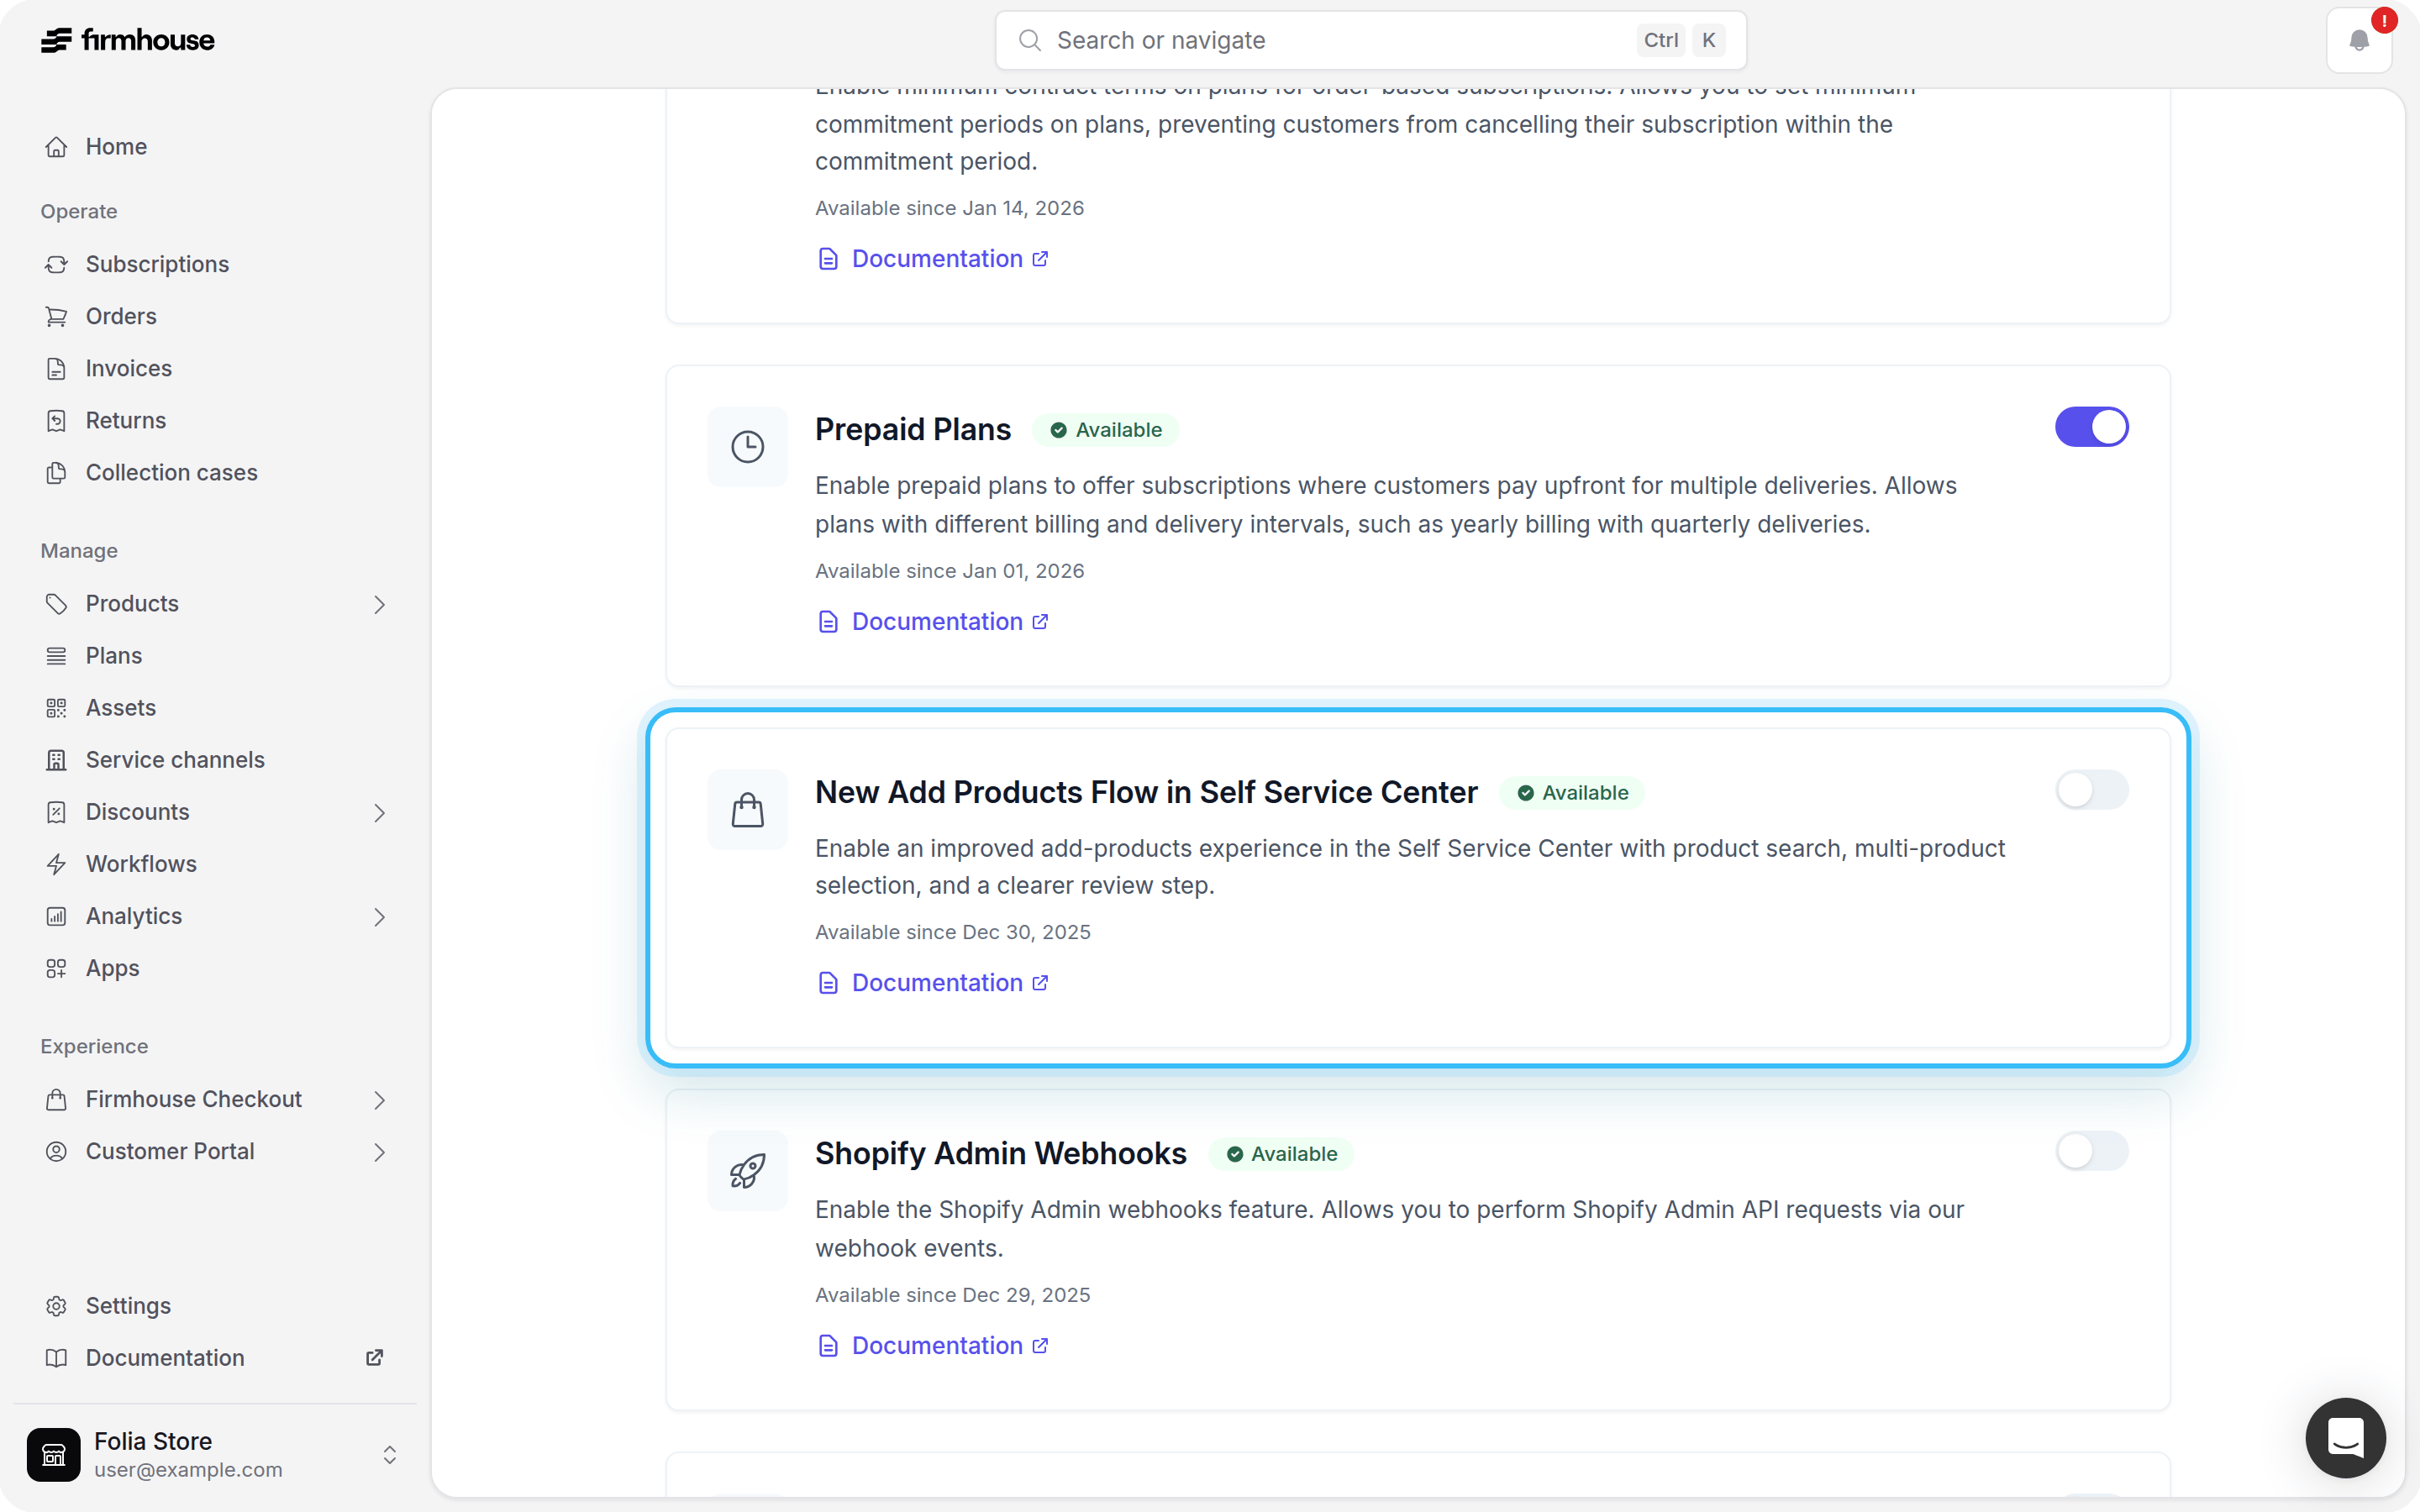Click the Prepaid Plans heading
This screenshot has width=2420, height=1512.
click(912, 429)
